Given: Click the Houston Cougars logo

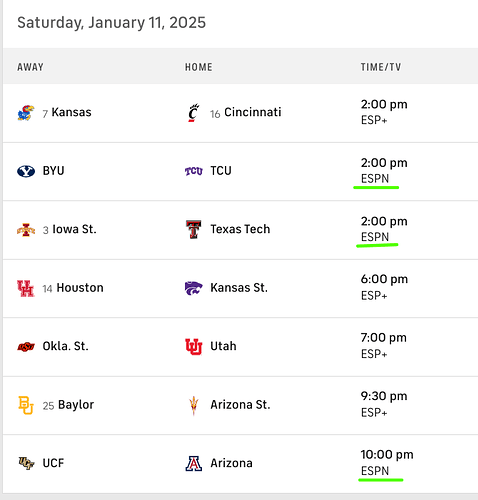Looking at the screenshot, I should [x=26, y=288].
